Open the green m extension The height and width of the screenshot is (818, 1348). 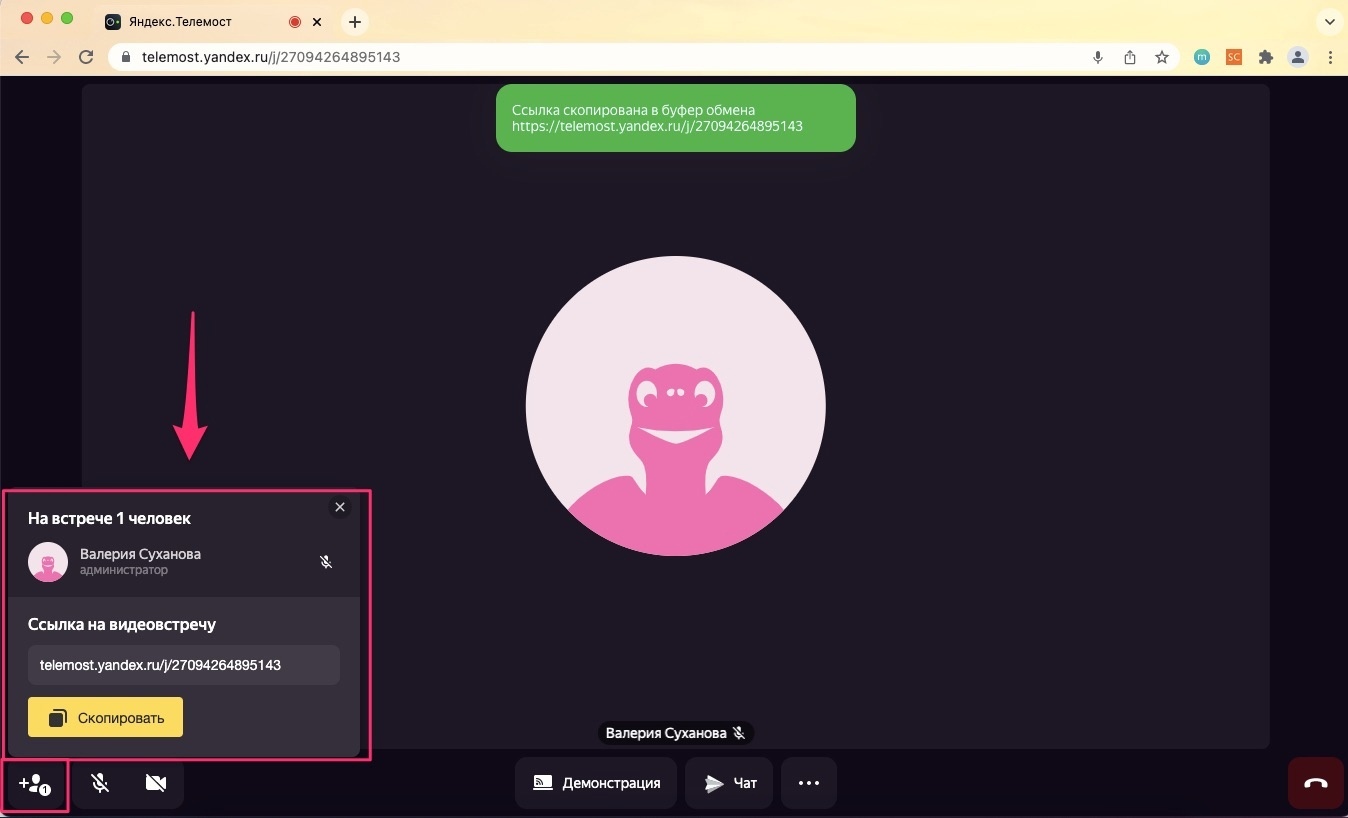click(1202, 57)
